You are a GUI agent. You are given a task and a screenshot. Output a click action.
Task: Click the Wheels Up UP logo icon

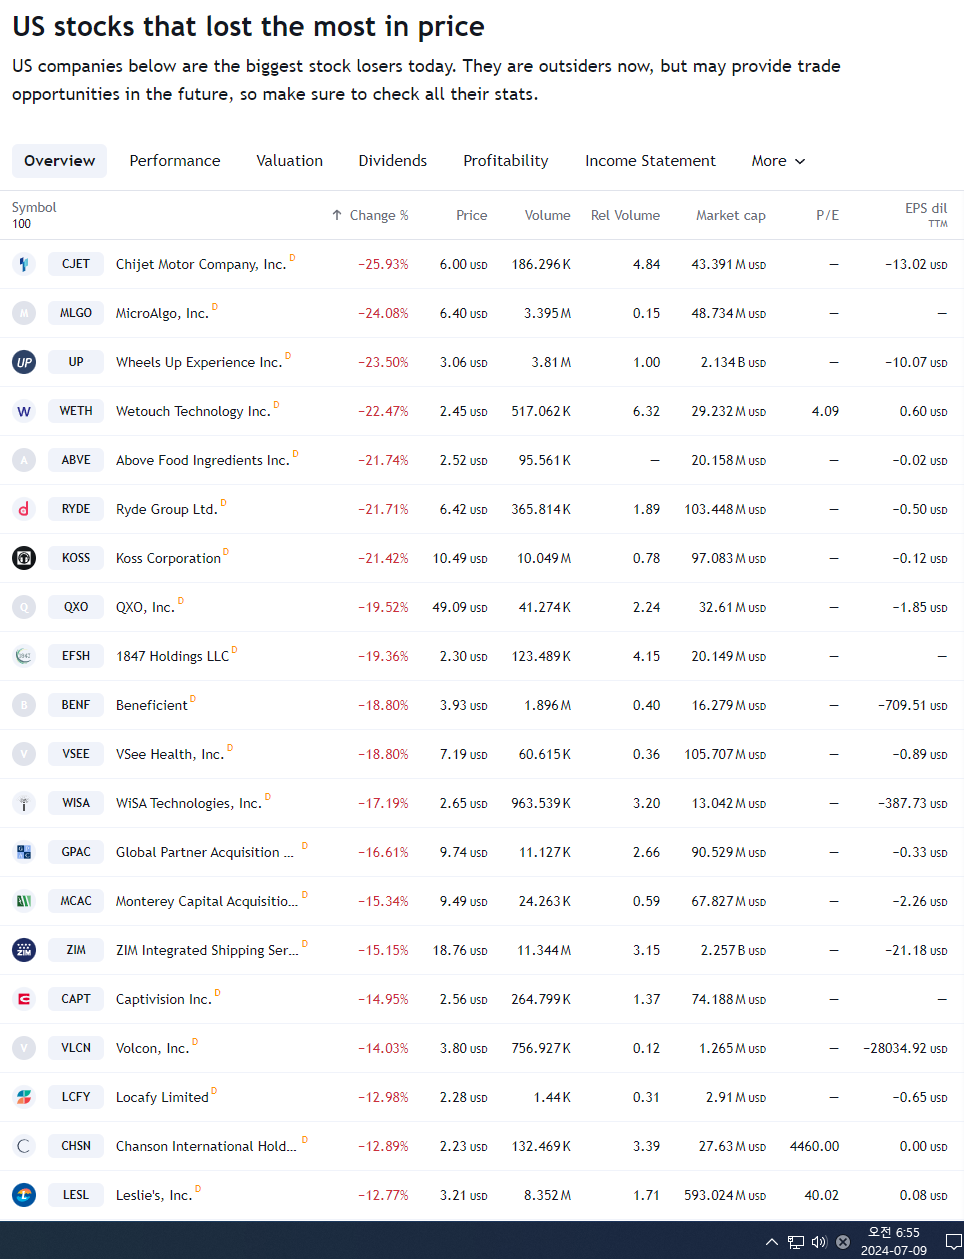(x=24, y=362)
